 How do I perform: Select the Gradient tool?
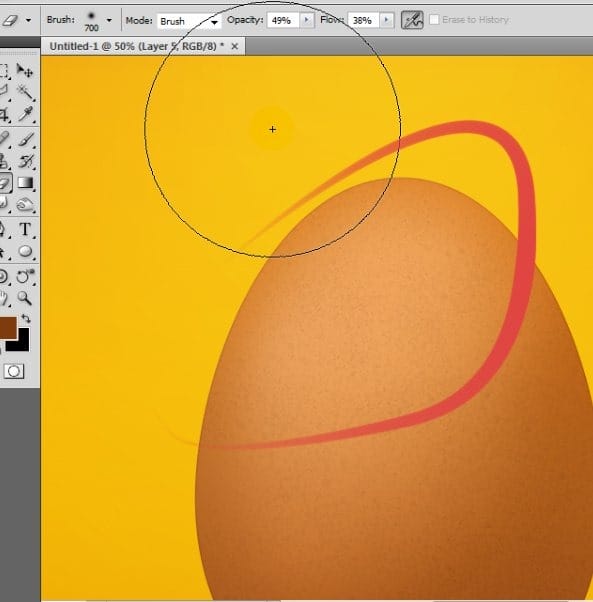pyautogui.click(x=25, y=183)
